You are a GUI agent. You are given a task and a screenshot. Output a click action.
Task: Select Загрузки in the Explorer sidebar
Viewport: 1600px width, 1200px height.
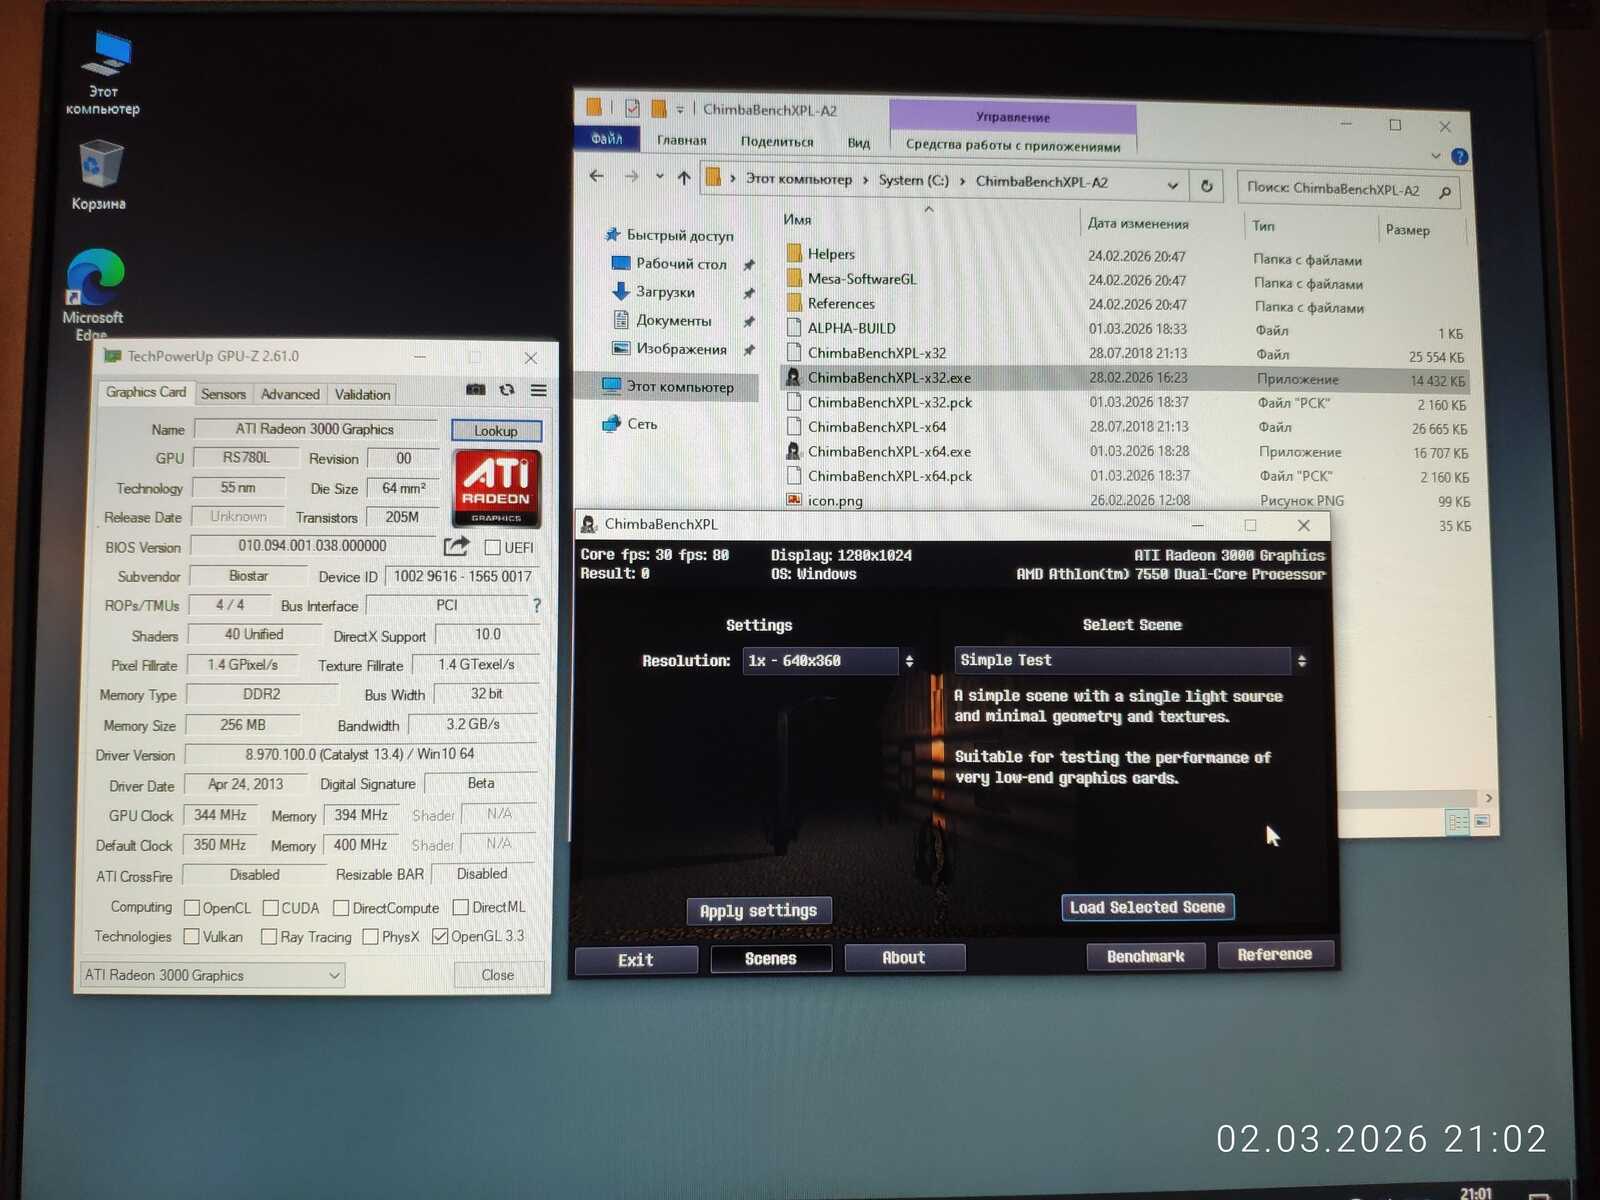[x=665, y=292]
